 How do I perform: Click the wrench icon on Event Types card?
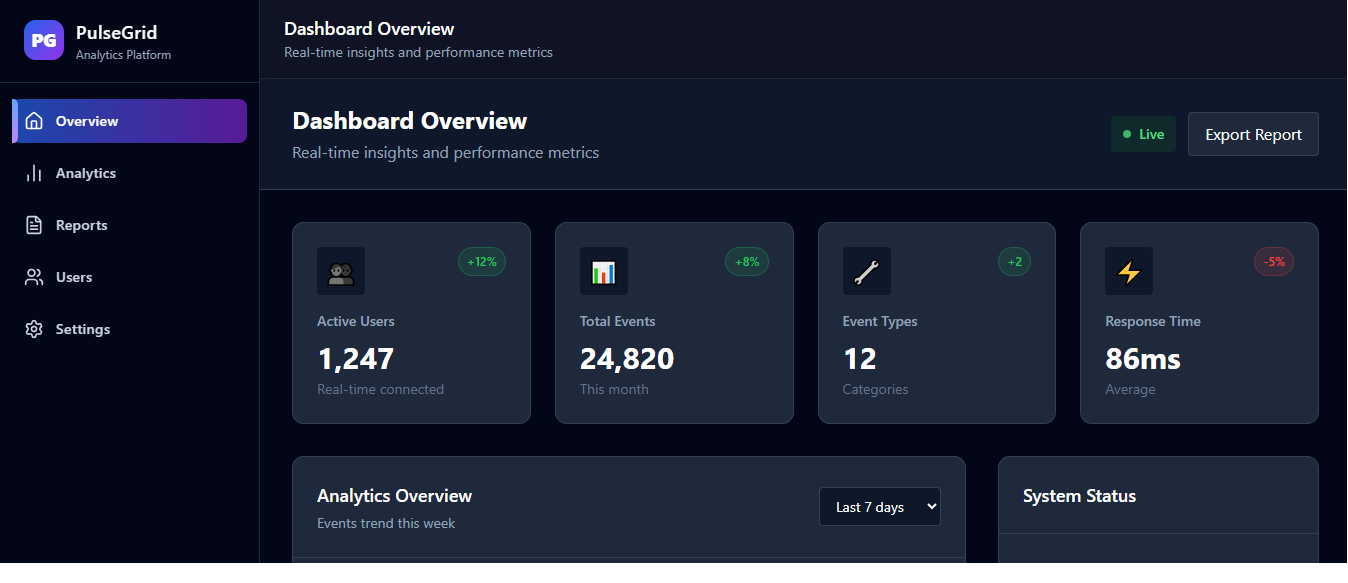point(866,270)
